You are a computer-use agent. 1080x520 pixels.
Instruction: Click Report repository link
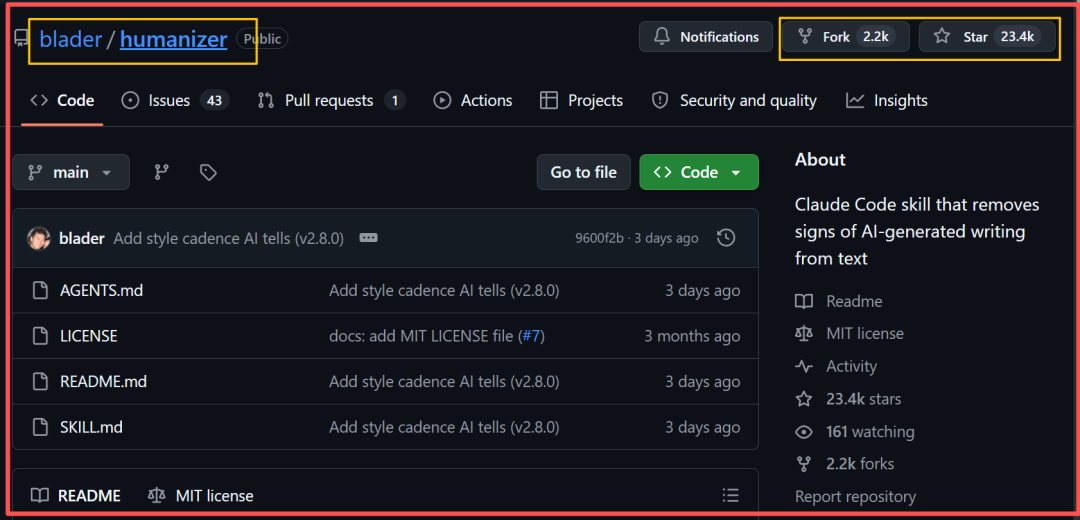pyautogui.click(x=855, y=497)
